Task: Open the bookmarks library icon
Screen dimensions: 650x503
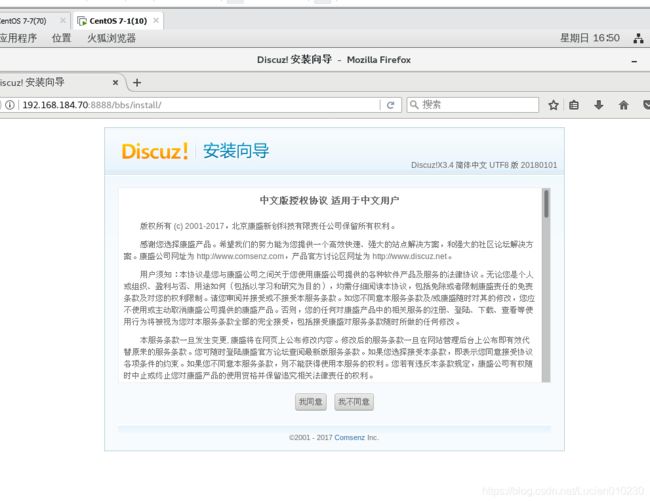Action: 574,105
